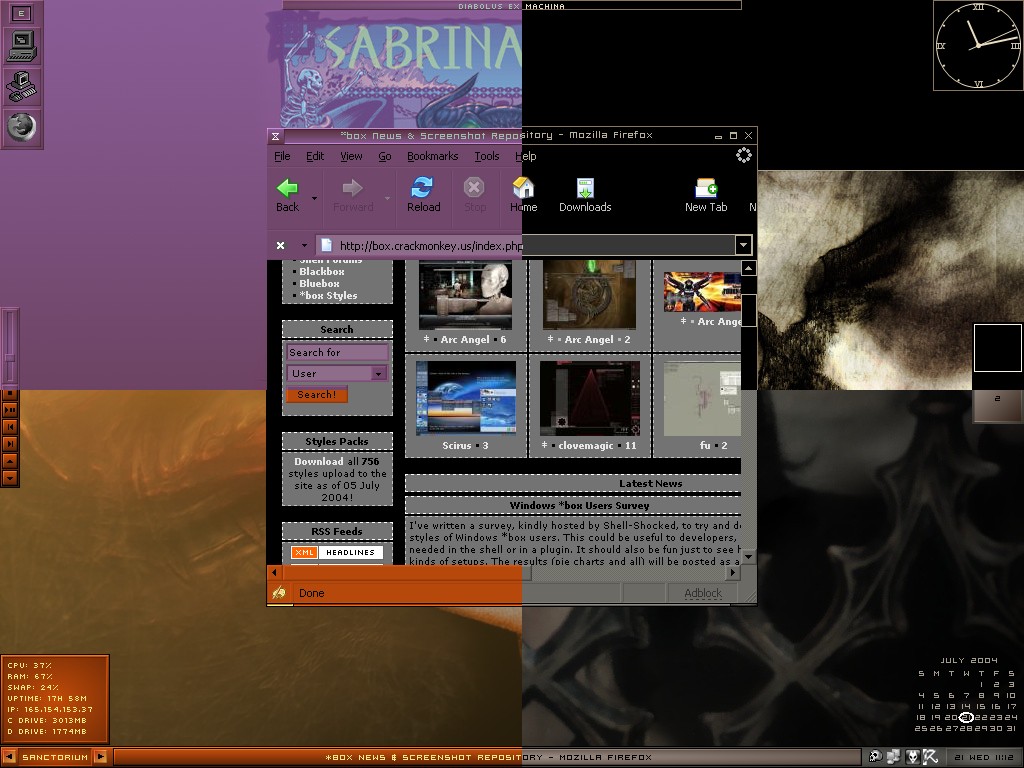
Task: Open the Tools menu
Action: [x=487, y=156]
